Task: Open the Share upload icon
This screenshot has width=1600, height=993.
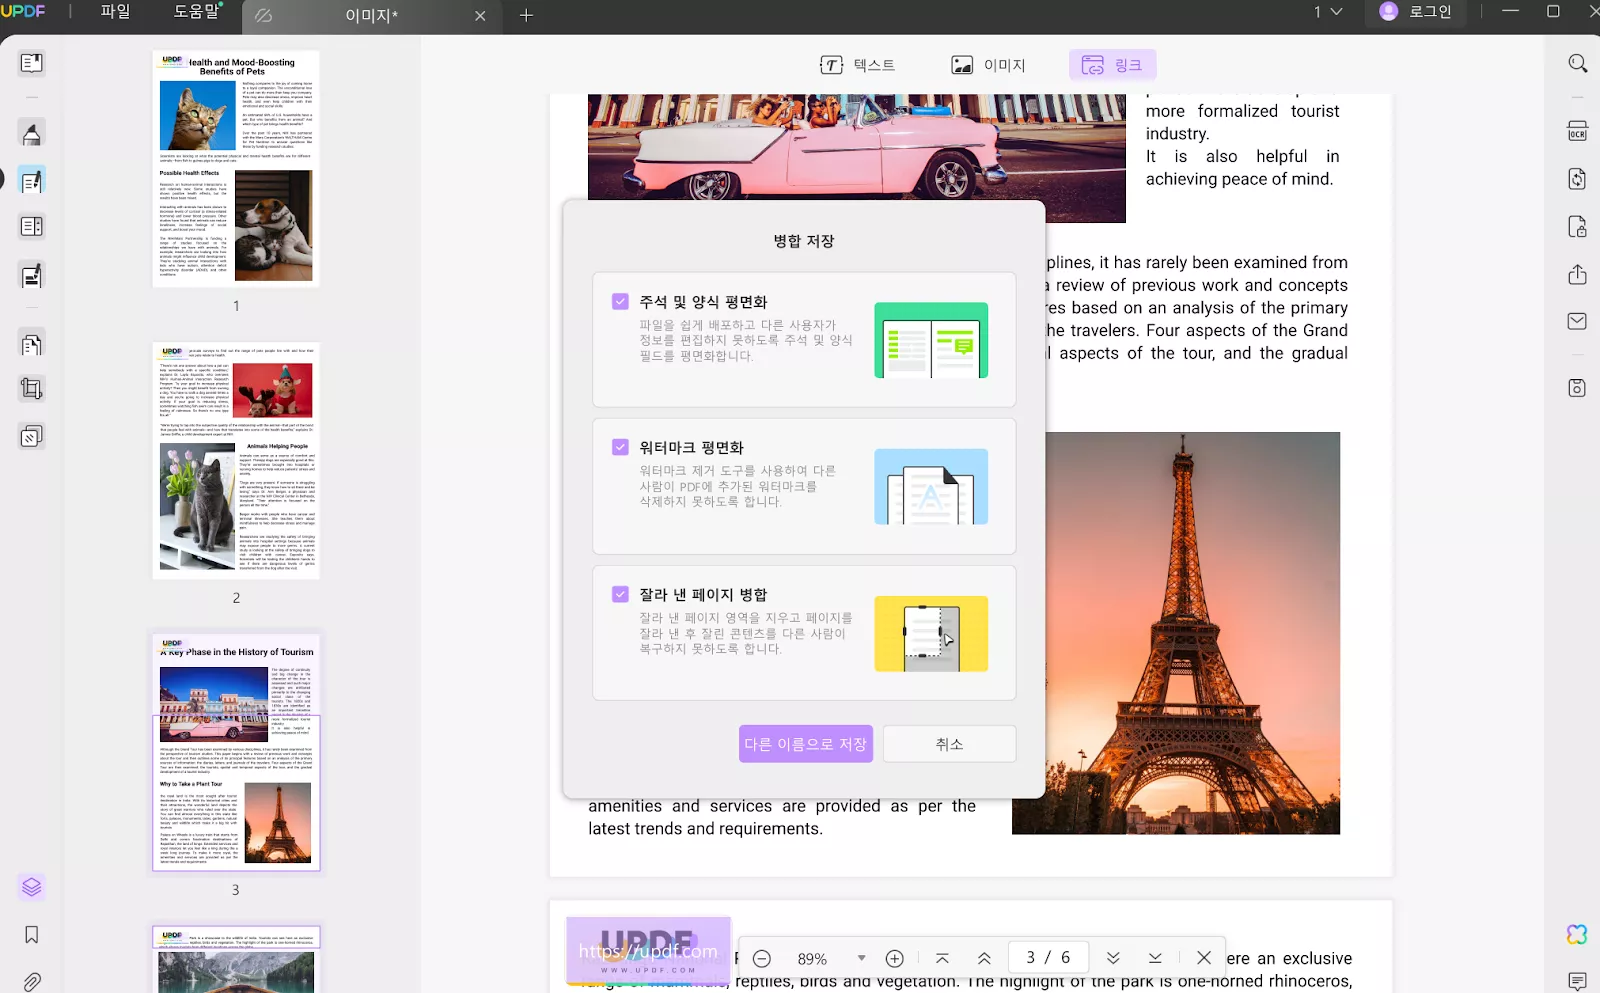Action: [x=1577, y=274]
